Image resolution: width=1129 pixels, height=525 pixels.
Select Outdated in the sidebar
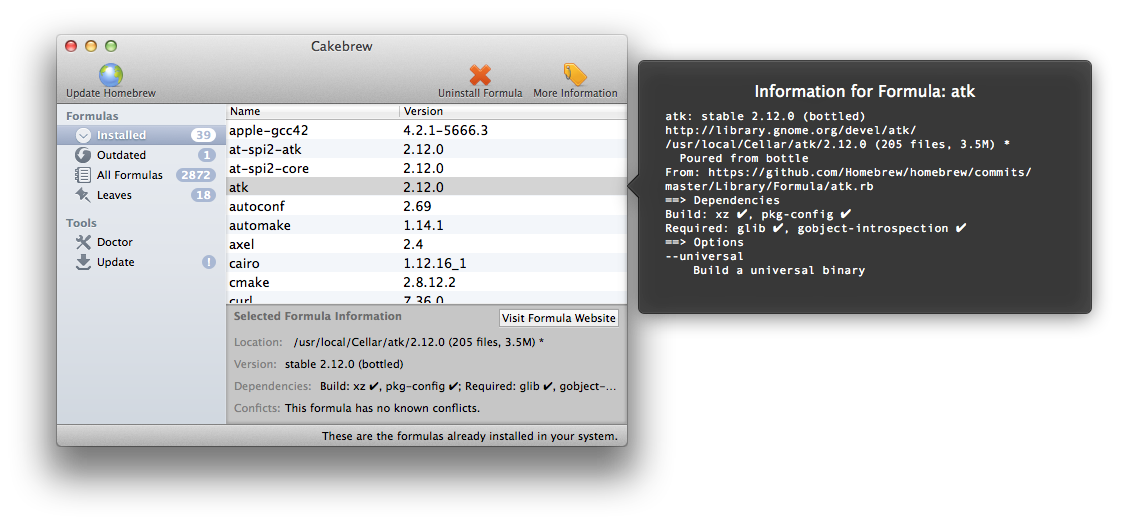(142, 155)
